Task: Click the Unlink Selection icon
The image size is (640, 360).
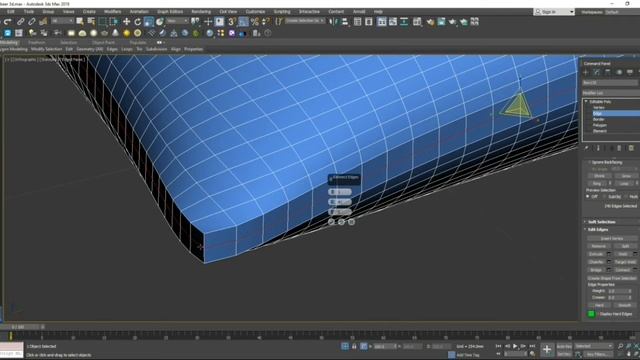Action: 31,22
